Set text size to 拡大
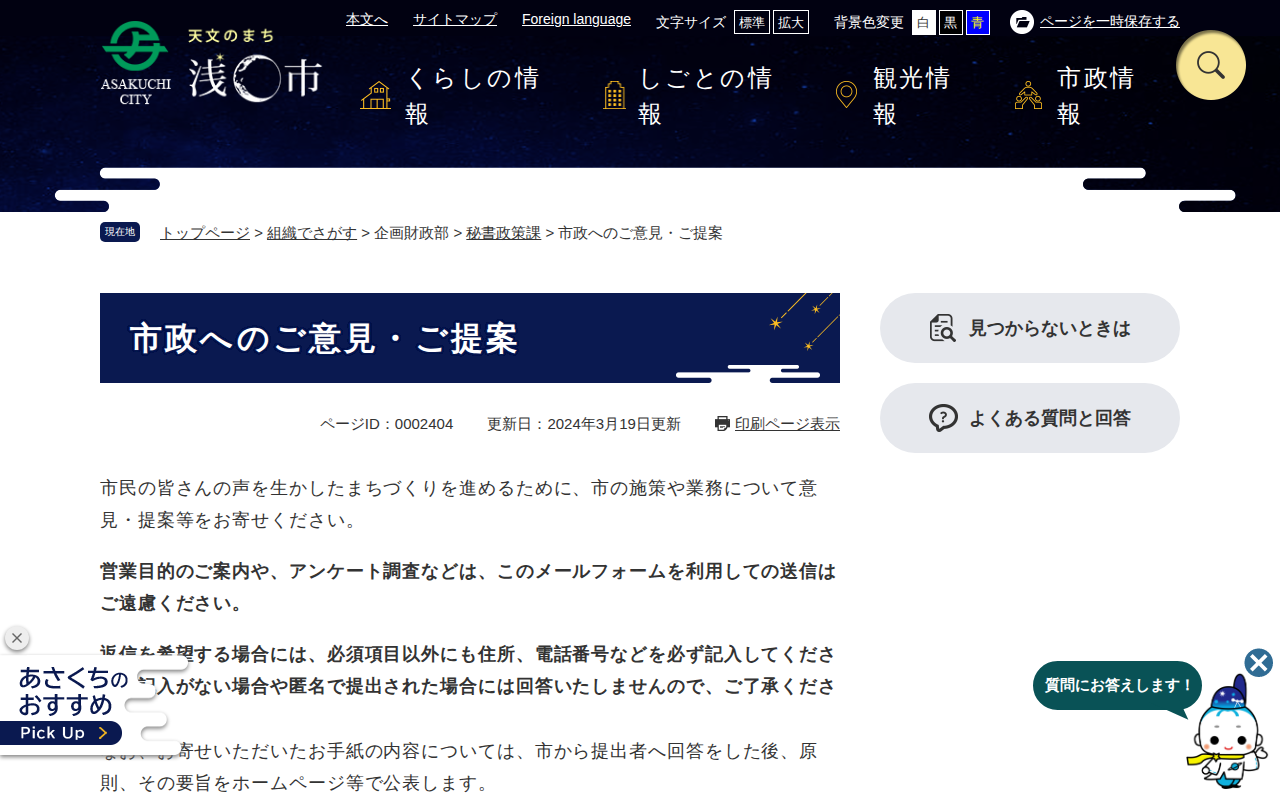 pyautogui.click(x=791, y=22)
